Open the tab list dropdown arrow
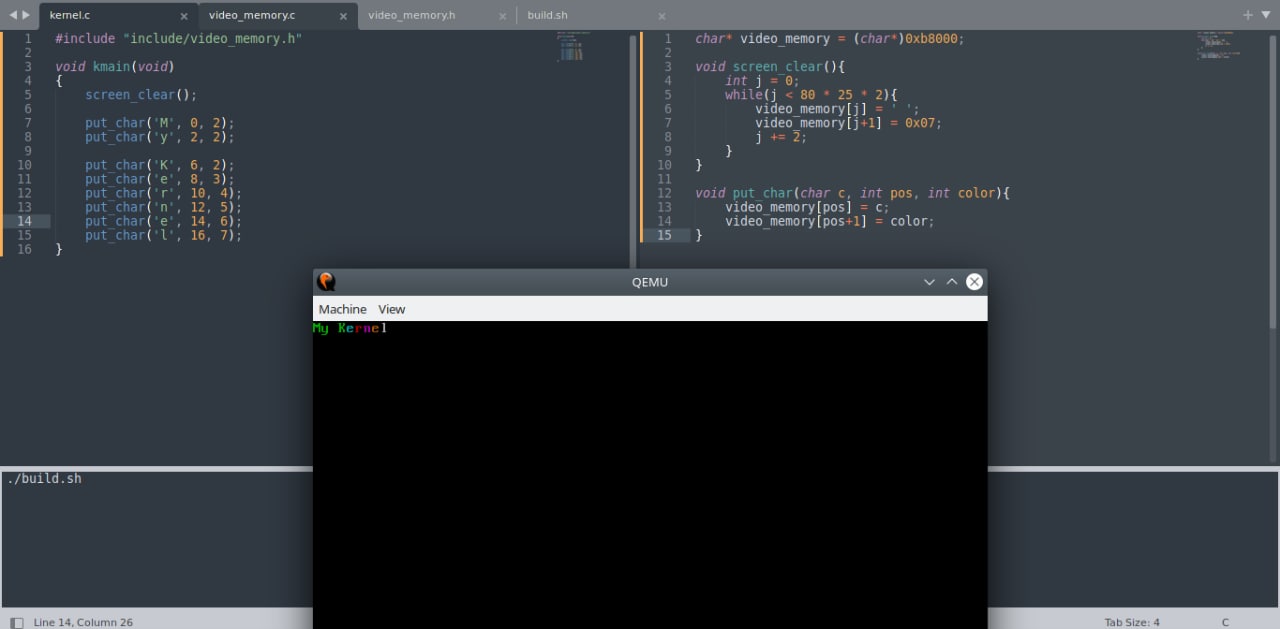 (1265, 15)
